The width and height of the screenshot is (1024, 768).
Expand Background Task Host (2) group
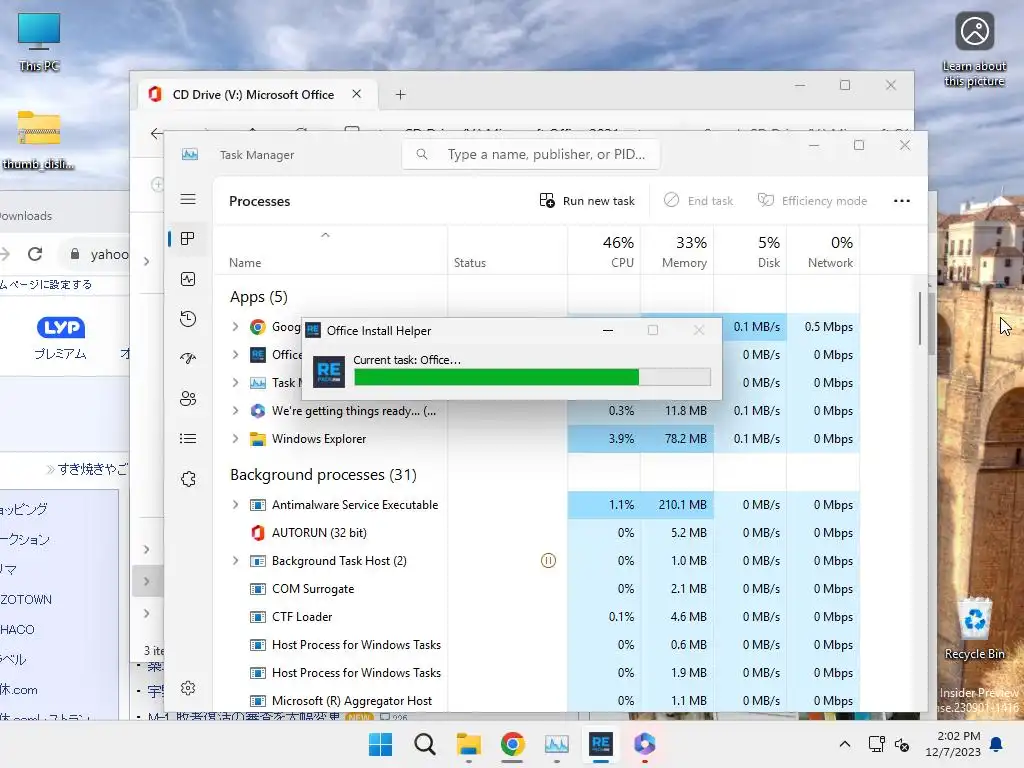(x=236, y=561)
